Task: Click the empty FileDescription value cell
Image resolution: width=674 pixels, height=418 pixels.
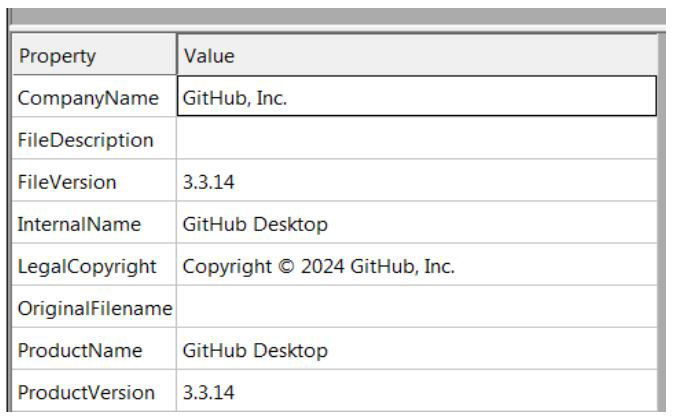Action: (417, 138)
